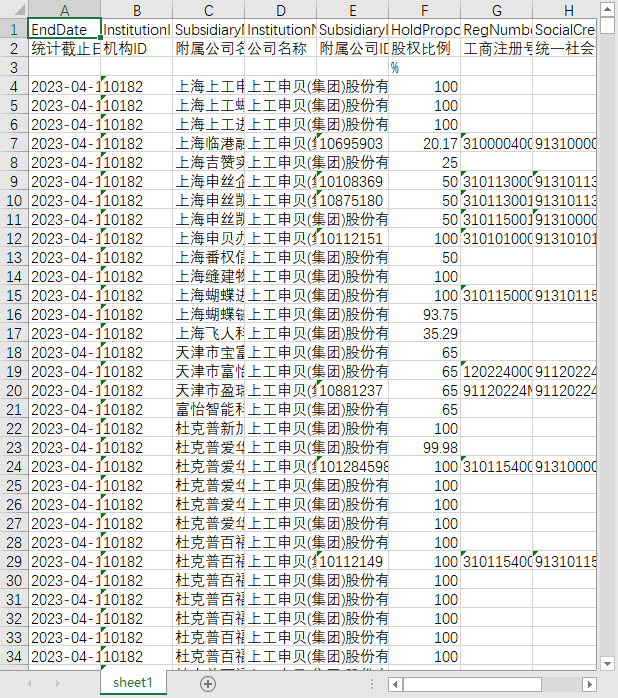Add a new sheet with plus icon
Image resolution: width=618 pixels, height=698 pixels.
pos(208,683)
